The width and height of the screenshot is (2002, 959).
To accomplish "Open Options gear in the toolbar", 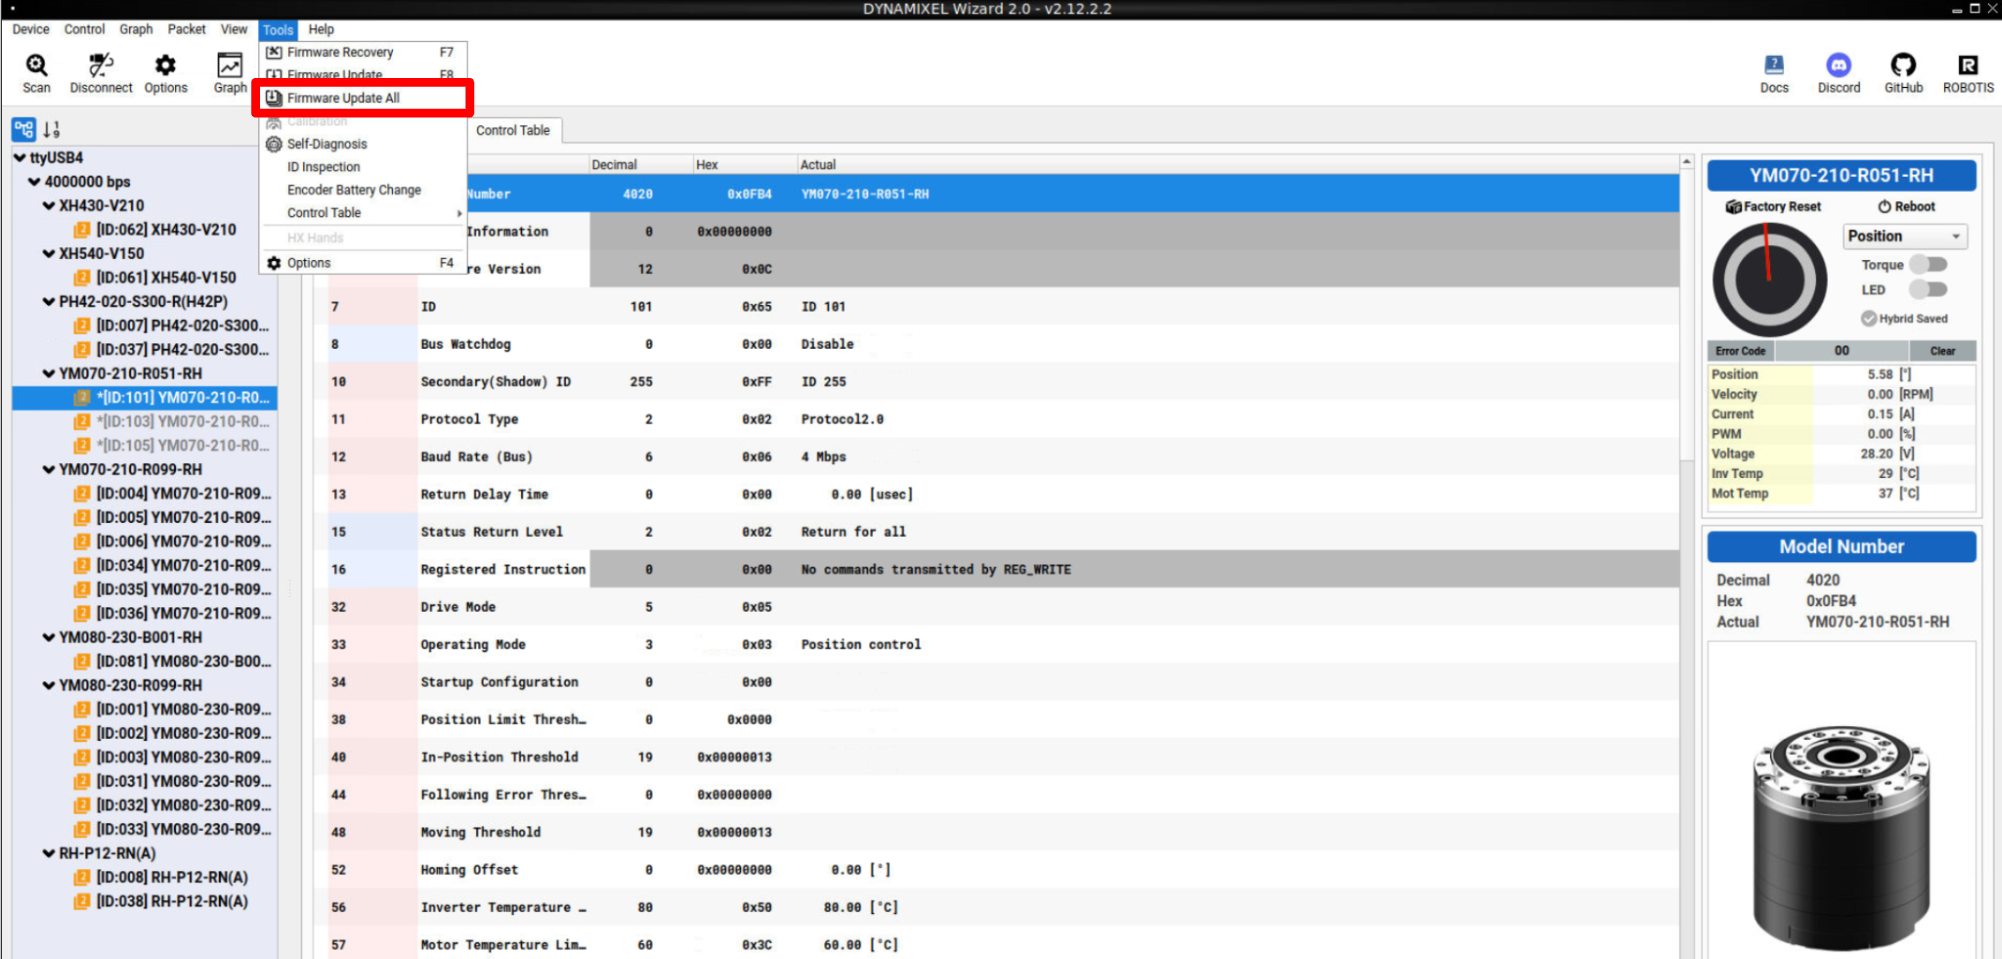I will pyautogui.click(x=165, y=66).
